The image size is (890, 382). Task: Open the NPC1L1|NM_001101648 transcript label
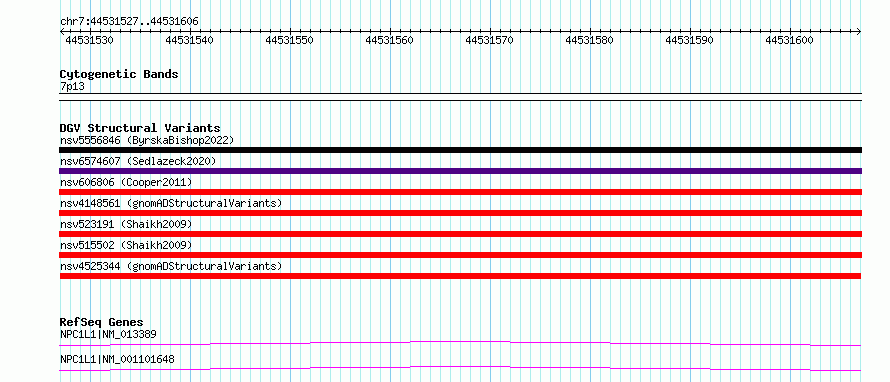point(117,359)
